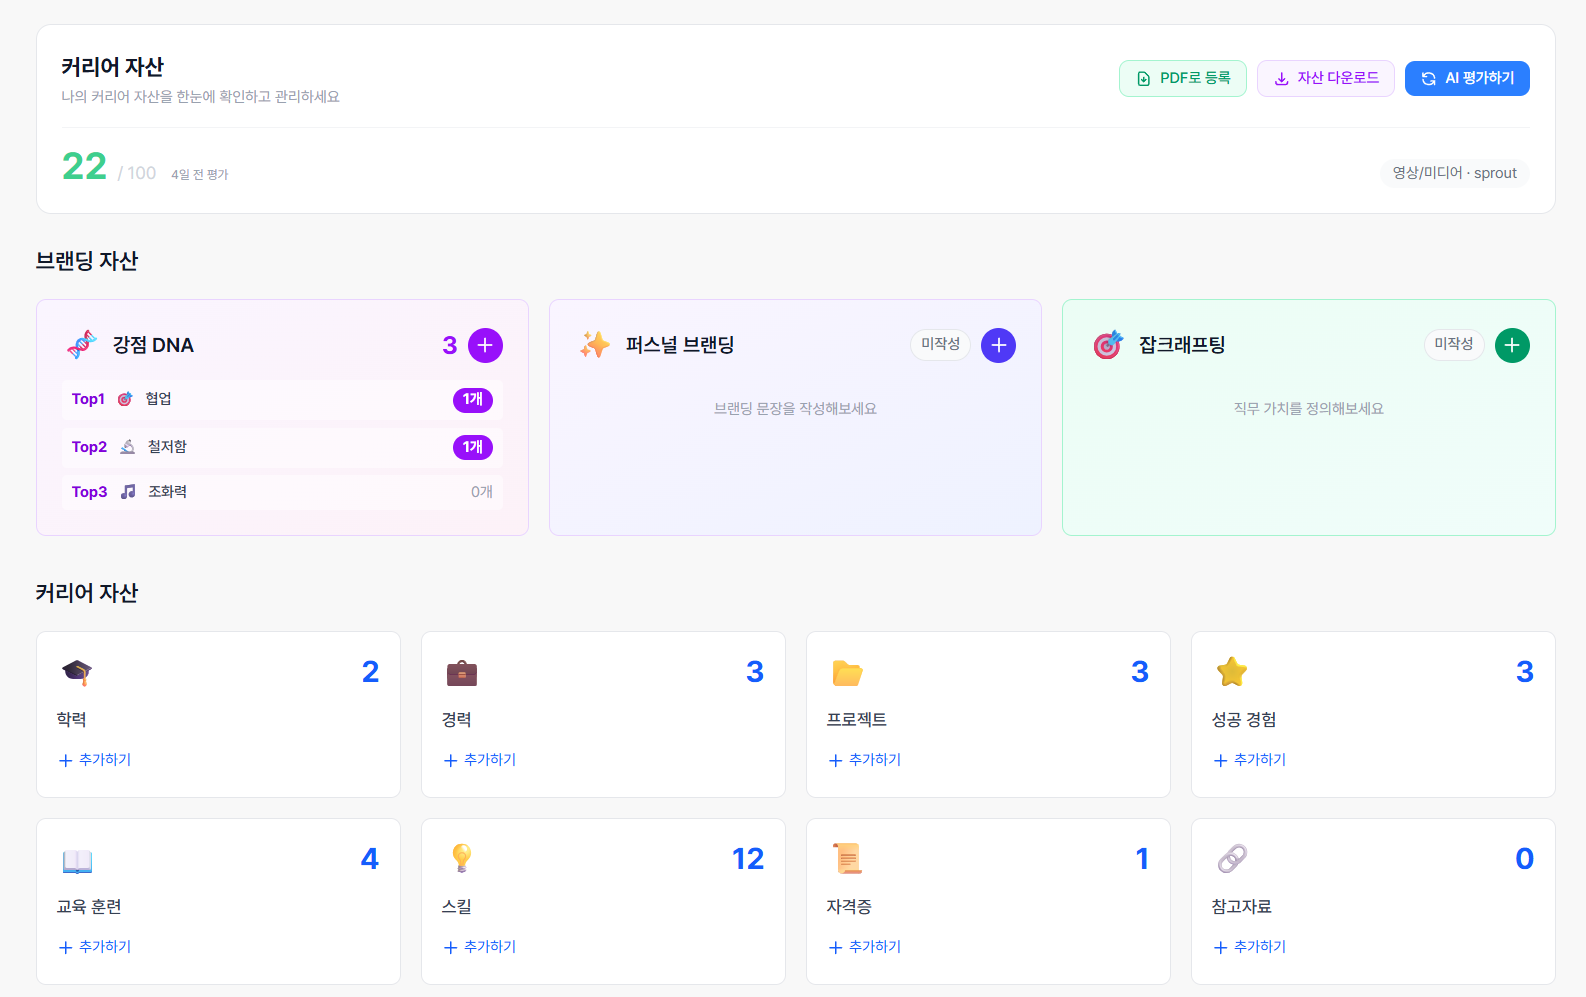Click the 참고자료 count 0
The width and height of the screenshot is (1586, 997).
coord(1524,859)
